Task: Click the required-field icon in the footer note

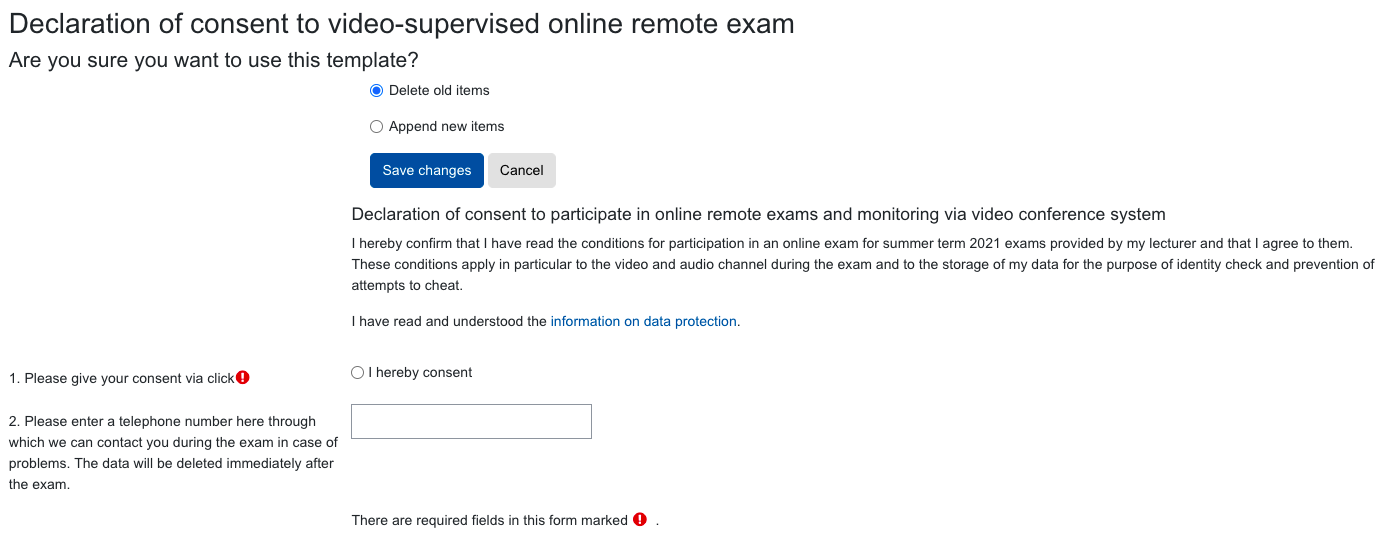Action: tap(640, 520)
